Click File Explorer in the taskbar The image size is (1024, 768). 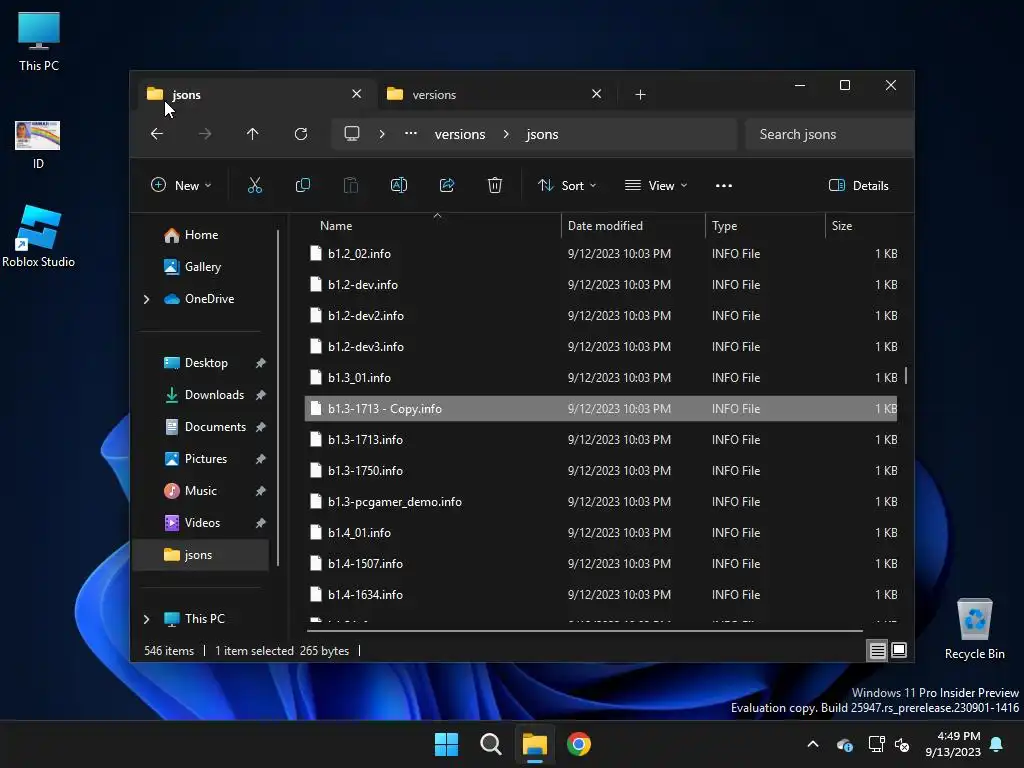pos(535,744)
